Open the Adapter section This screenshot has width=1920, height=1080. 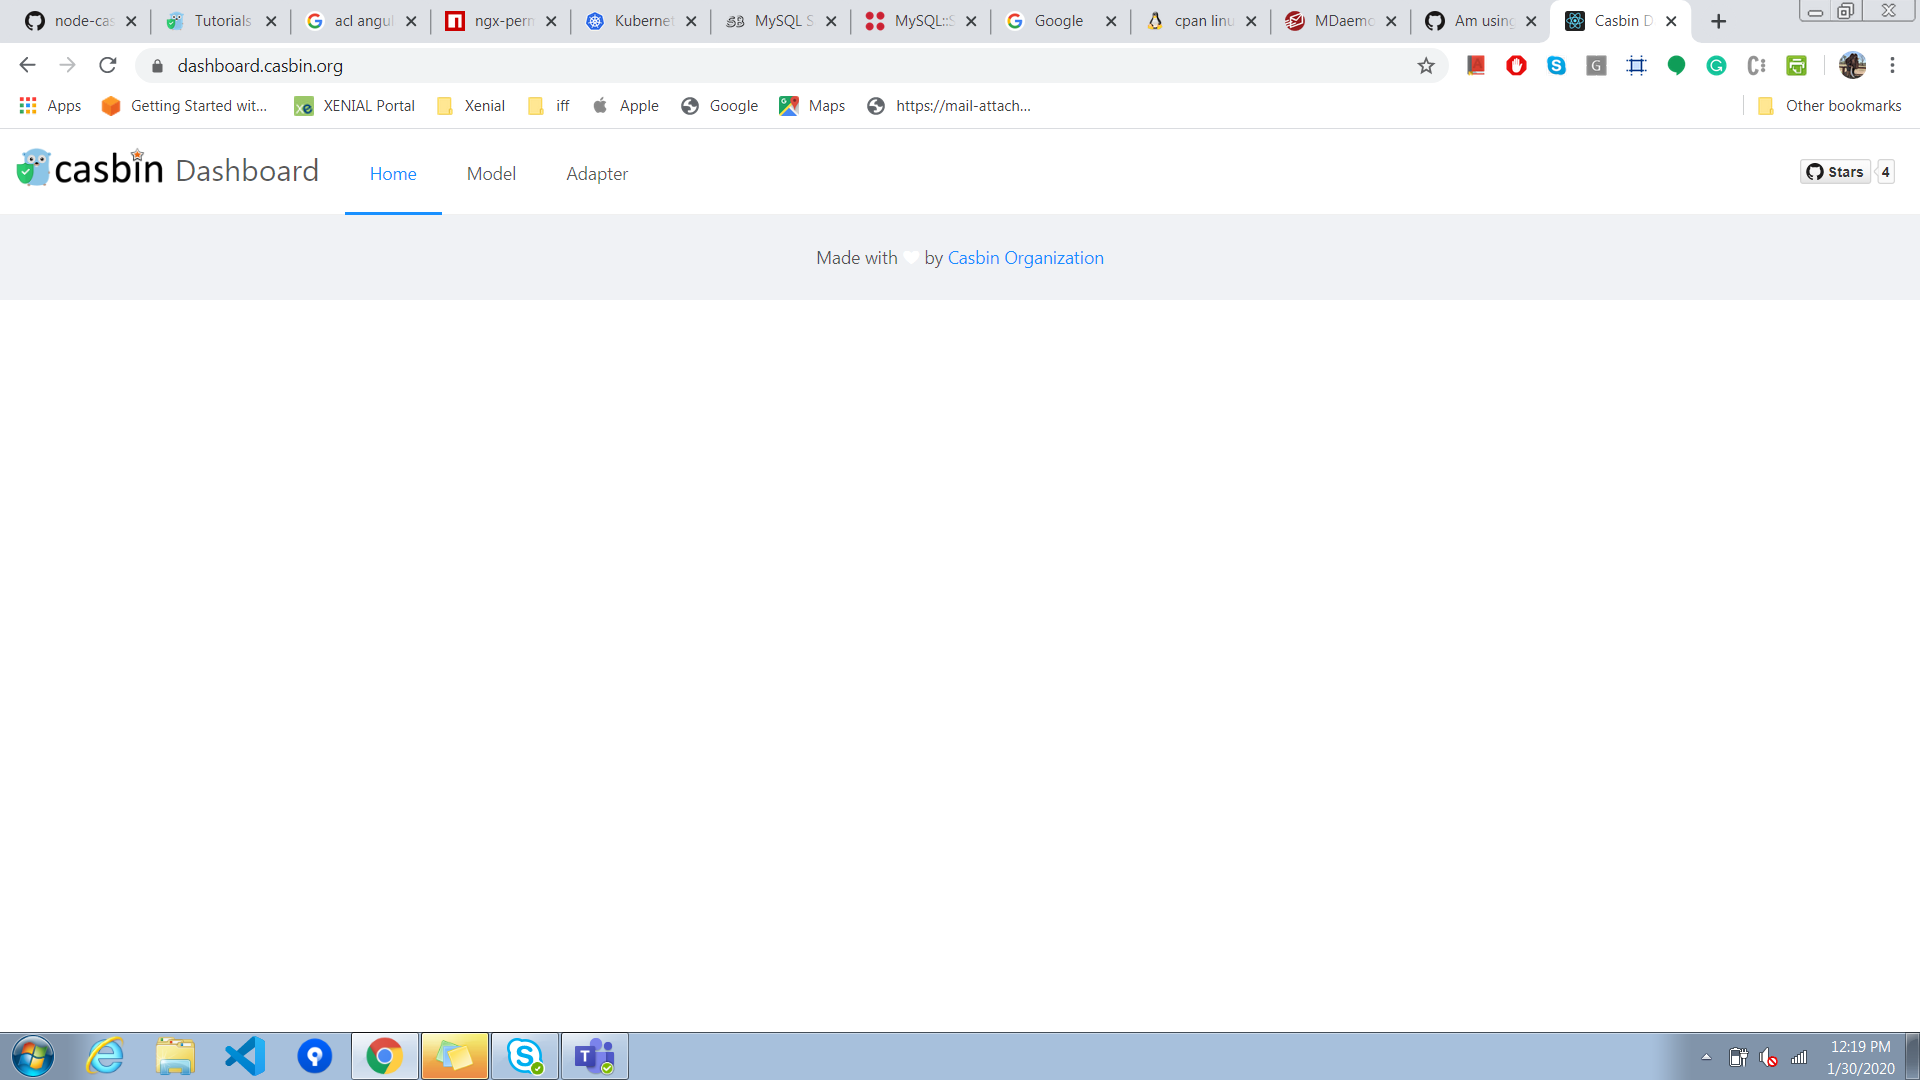coord(597,173)
